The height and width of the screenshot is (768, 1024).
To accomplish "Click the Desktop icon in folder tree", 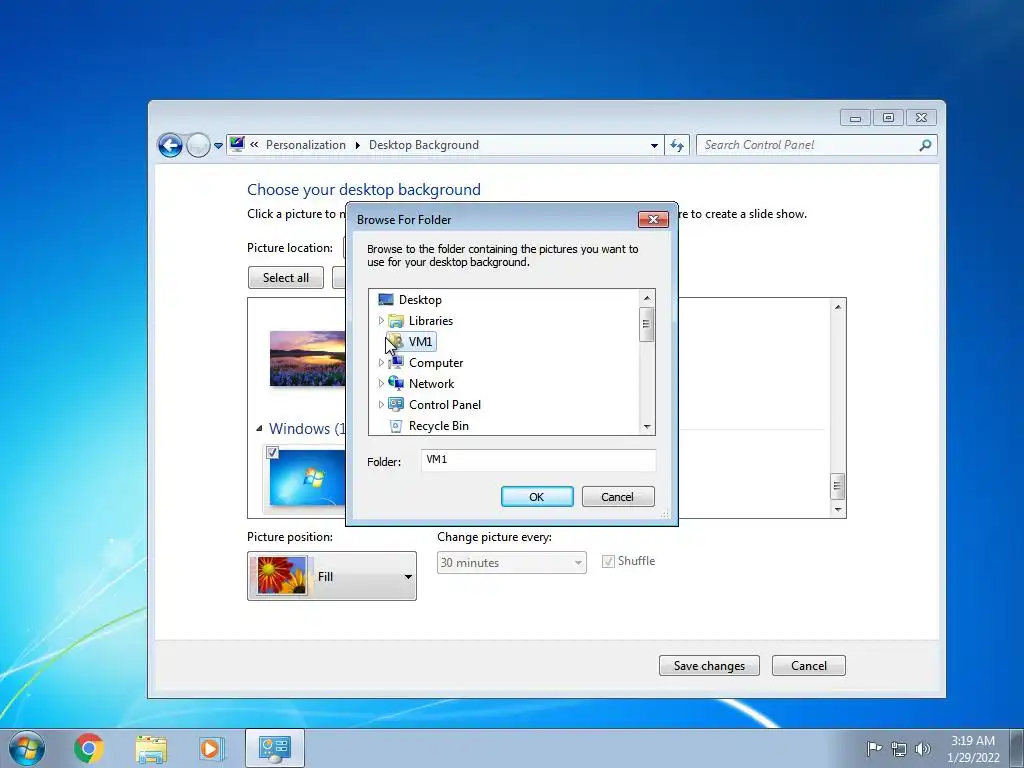I will click(386, 300).
